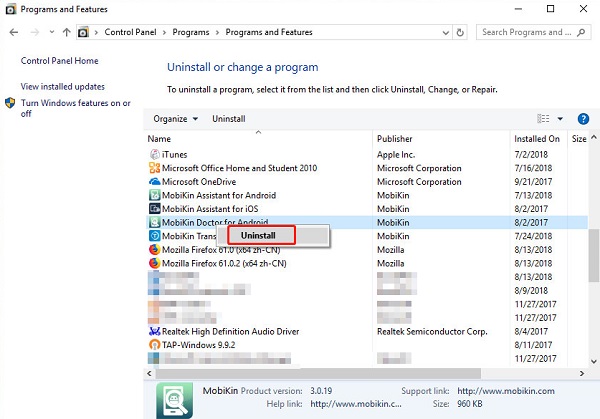Select MobiKin Assistant for Android entry

[219, 195]
